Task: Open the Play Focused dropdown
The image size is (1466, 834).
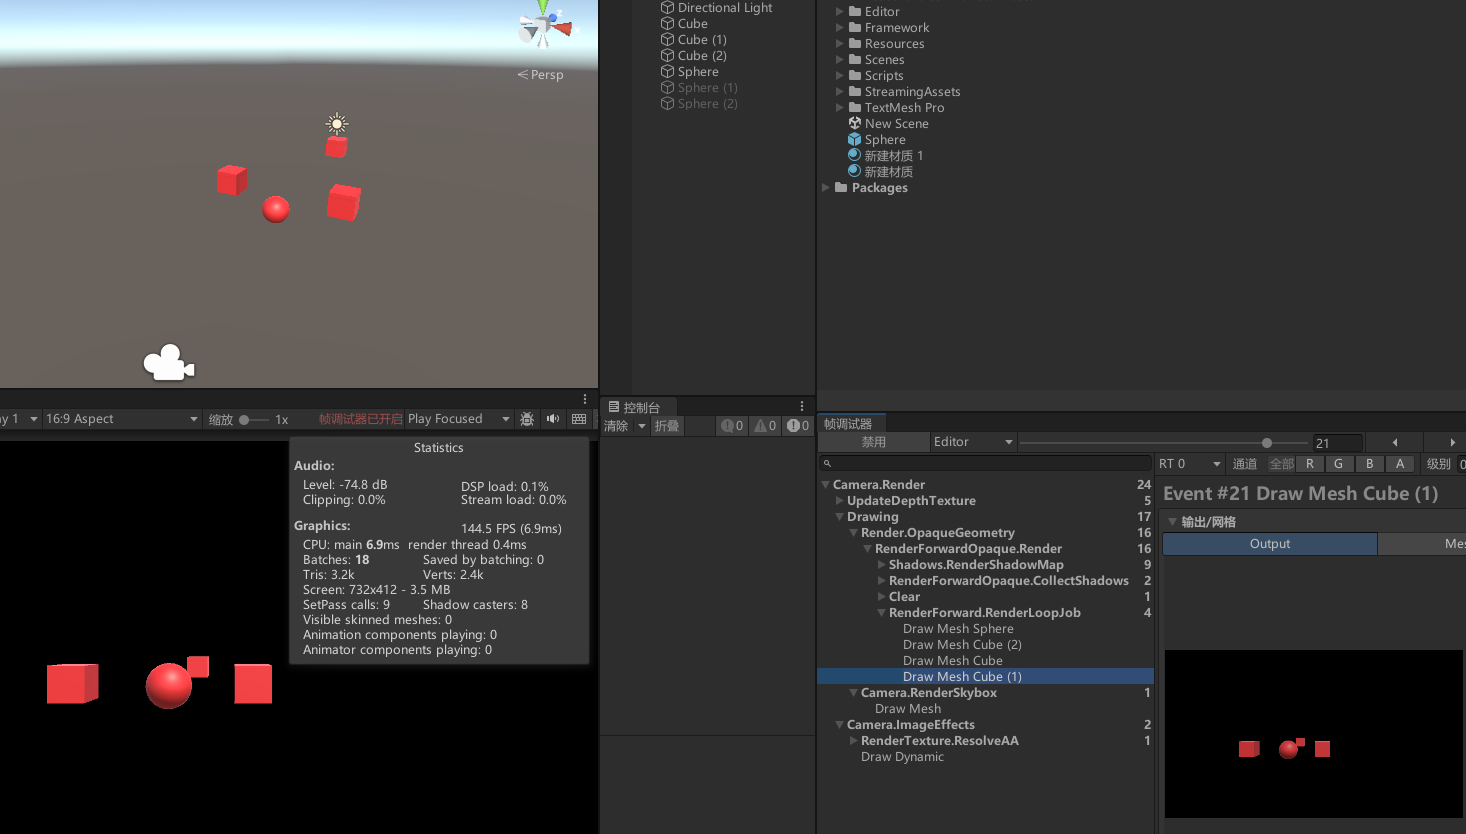Action: [x=458, y=419]
